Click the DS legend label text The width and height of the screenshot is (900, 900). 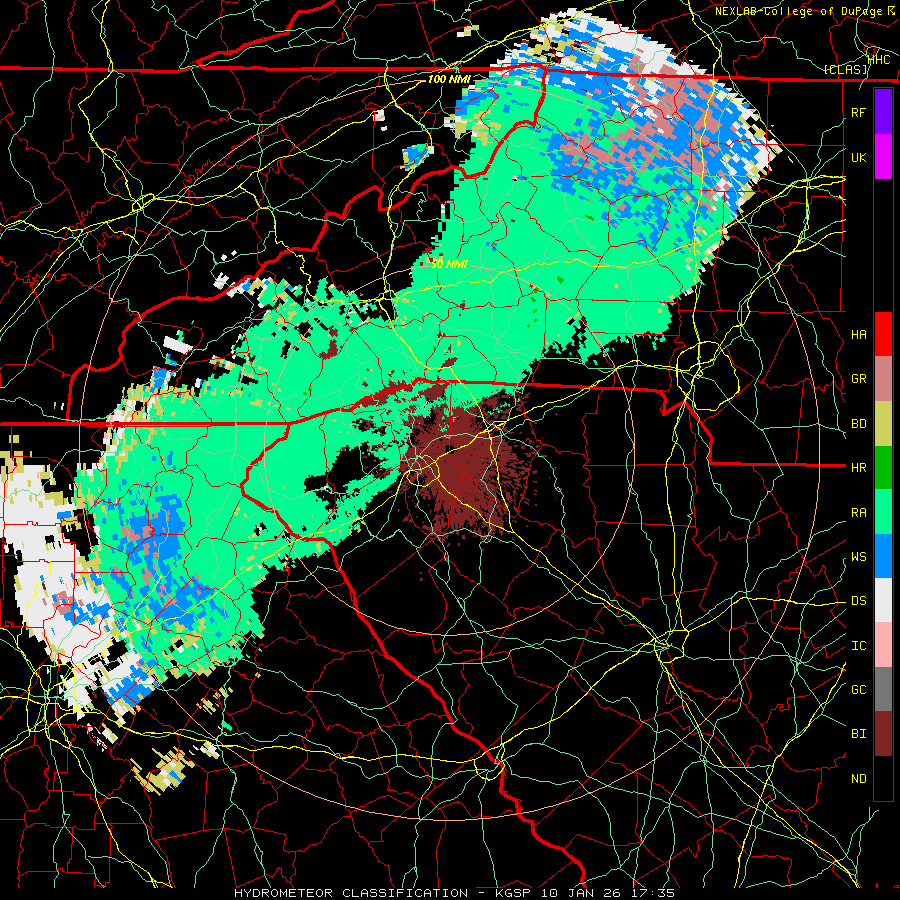coord(858,601)
